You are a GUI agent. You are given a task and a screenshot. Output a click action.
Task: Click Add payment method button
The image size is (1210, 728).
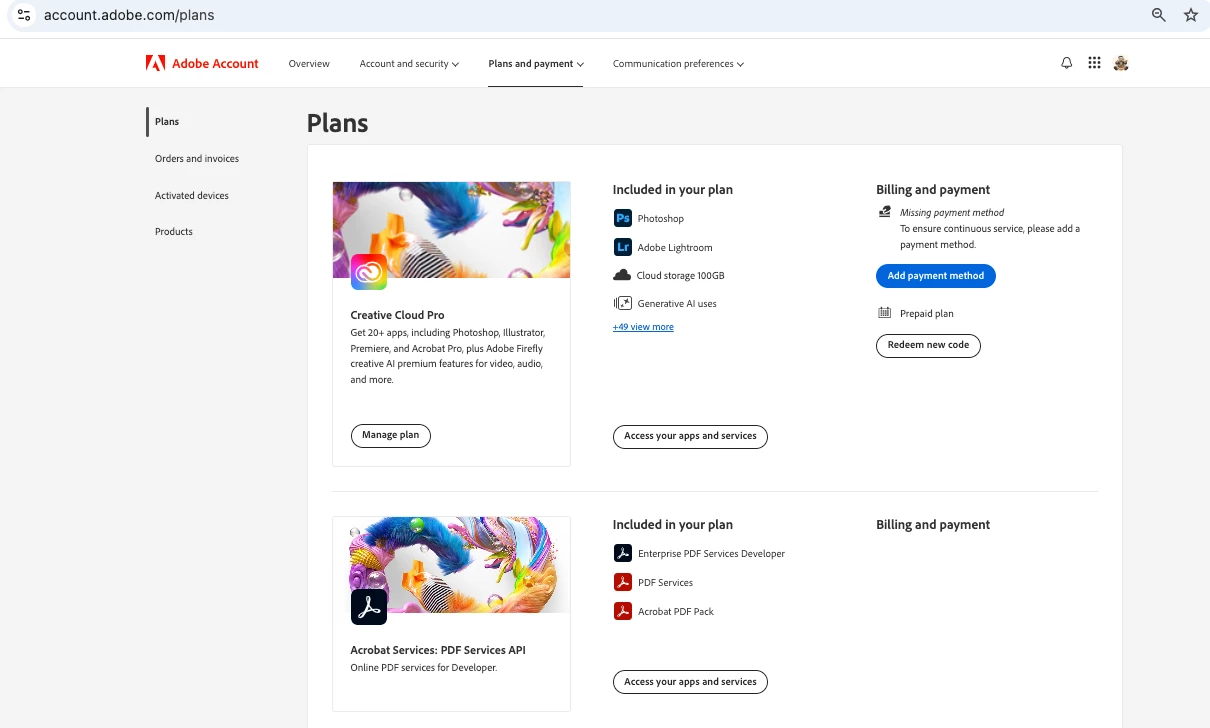936,276
